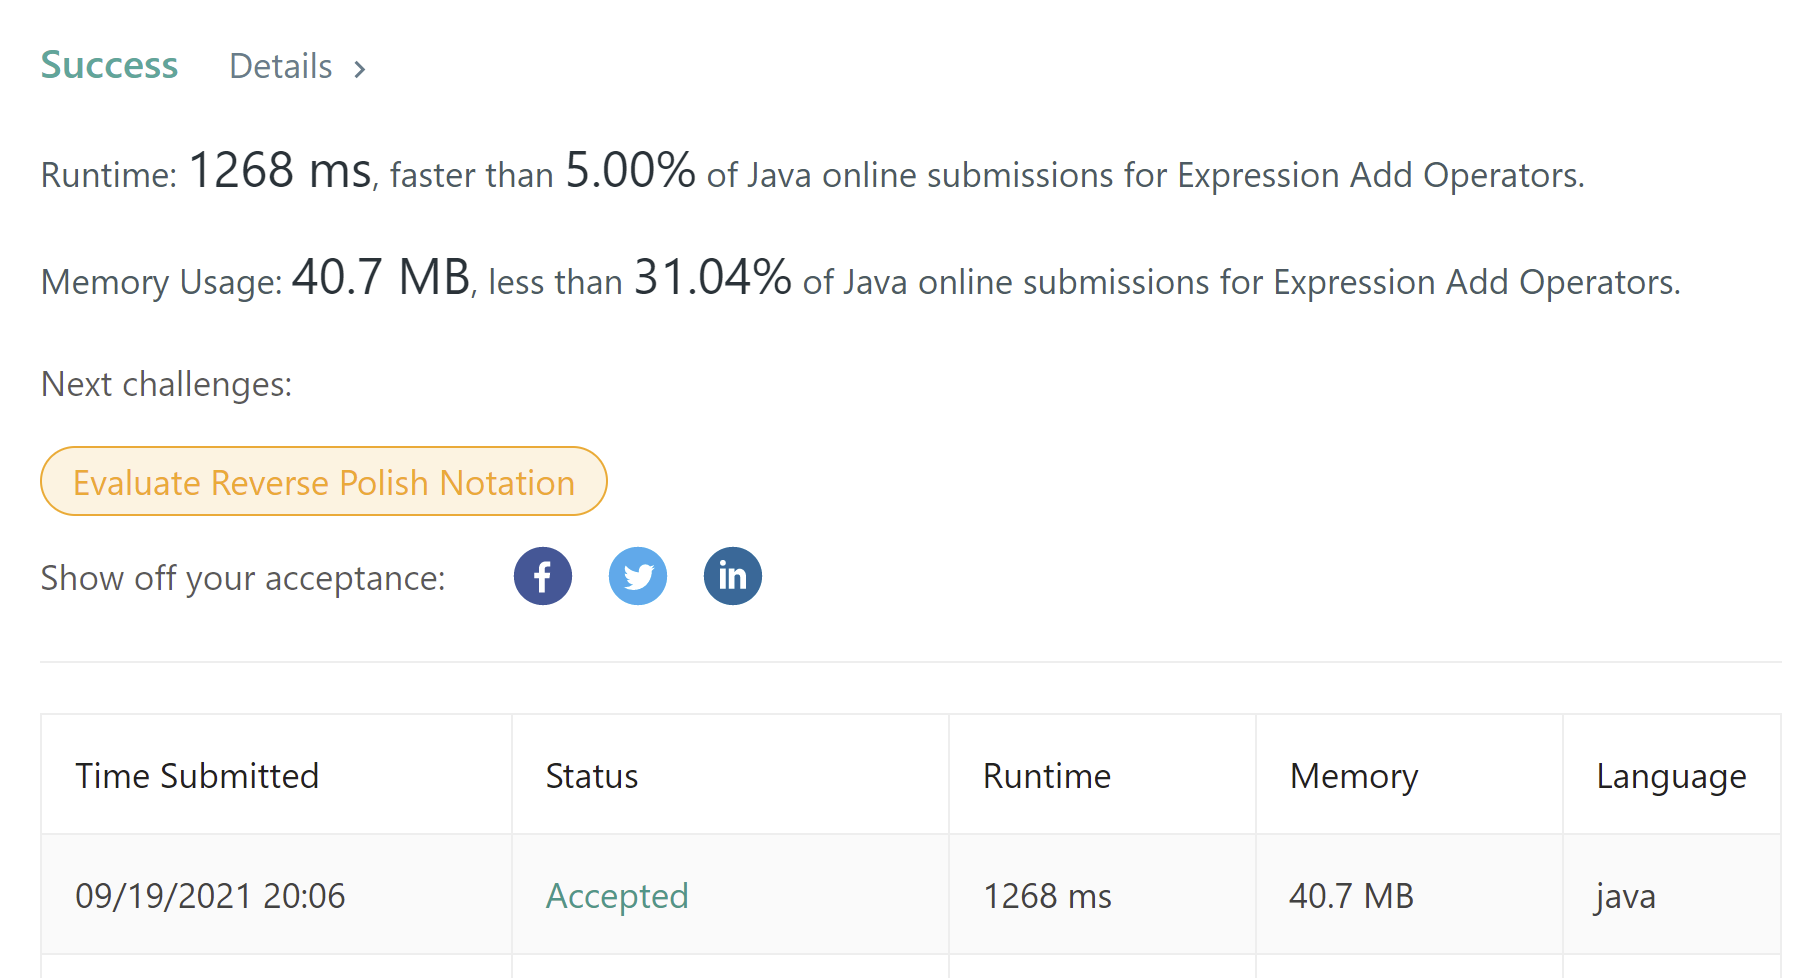Click the 1268 ms runtime table cell
This screenshot has height=978, width=1796.
[x=1047, y=896]
